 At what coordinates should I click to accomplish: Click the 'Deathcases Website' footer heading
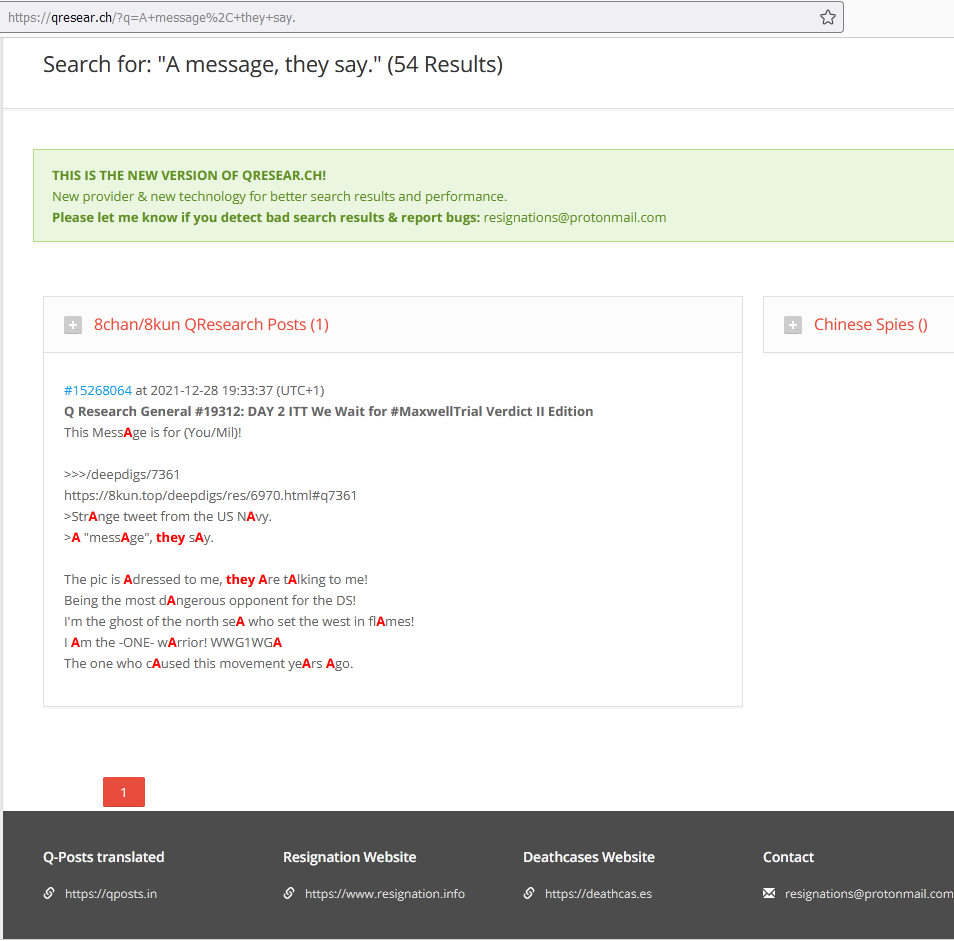point(588,857)
